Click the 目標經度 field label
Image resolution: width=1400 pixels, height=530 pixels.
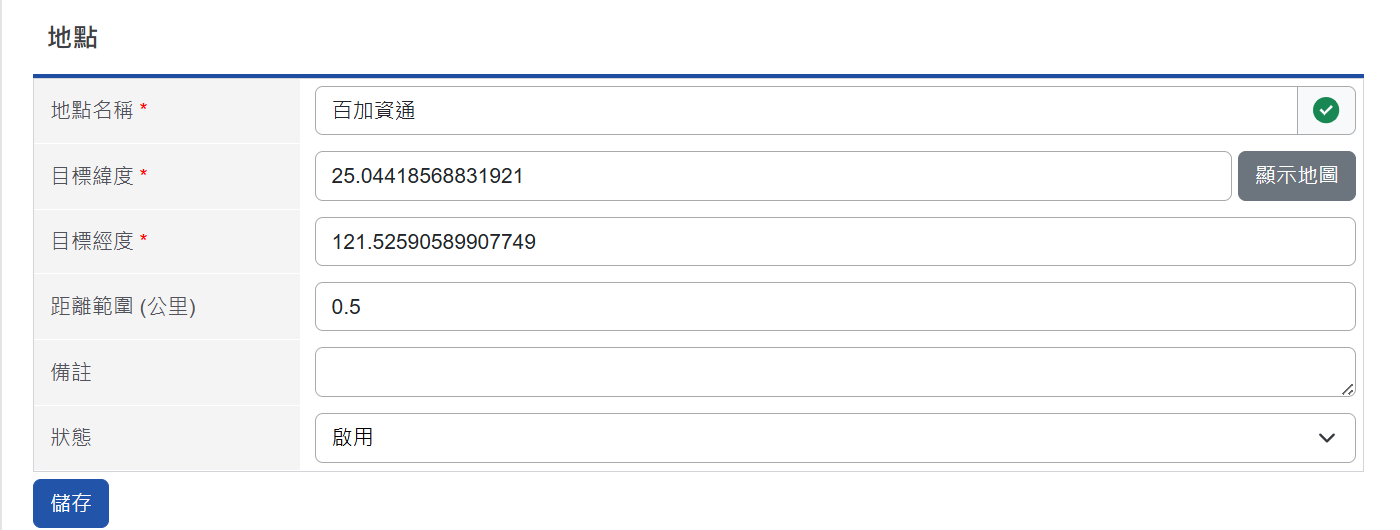pyautogui.click(x=92, y=241)
